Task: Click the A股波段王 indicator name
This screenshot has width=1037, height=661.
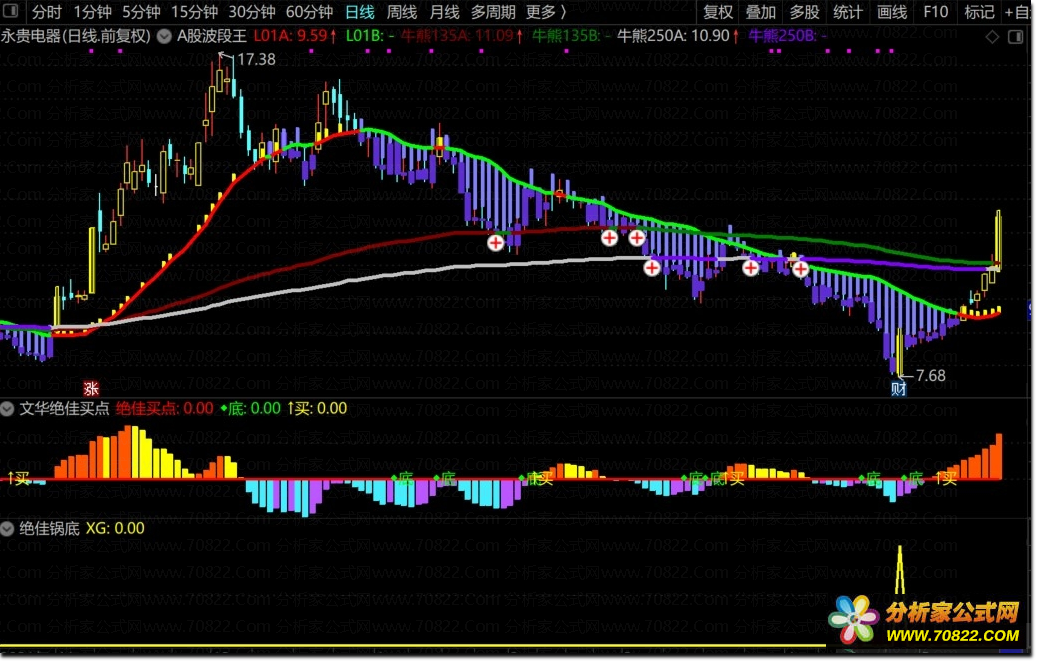Action: tap(212, 36)
